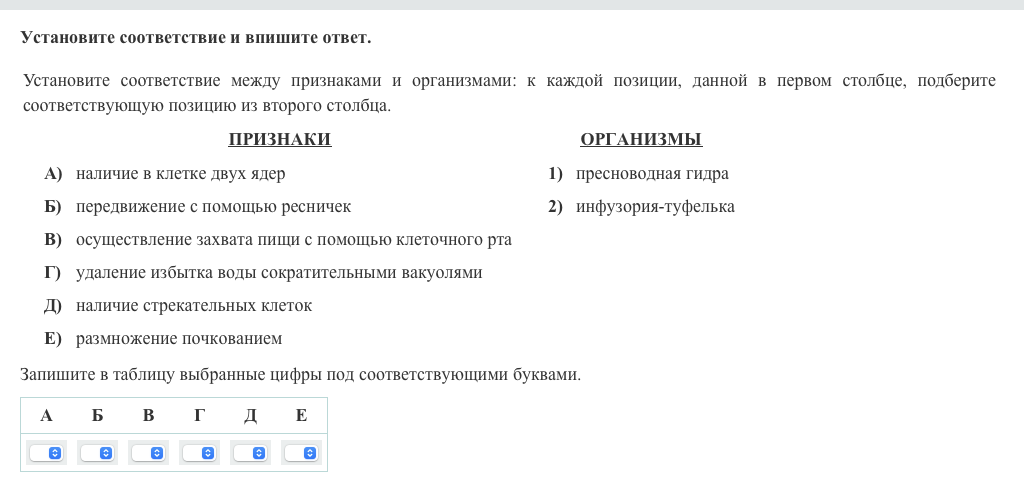The height and width of the screenshot is (499, 1024).
Task: Click the feature about сократительными вакуолями
Action: (279, 273)
